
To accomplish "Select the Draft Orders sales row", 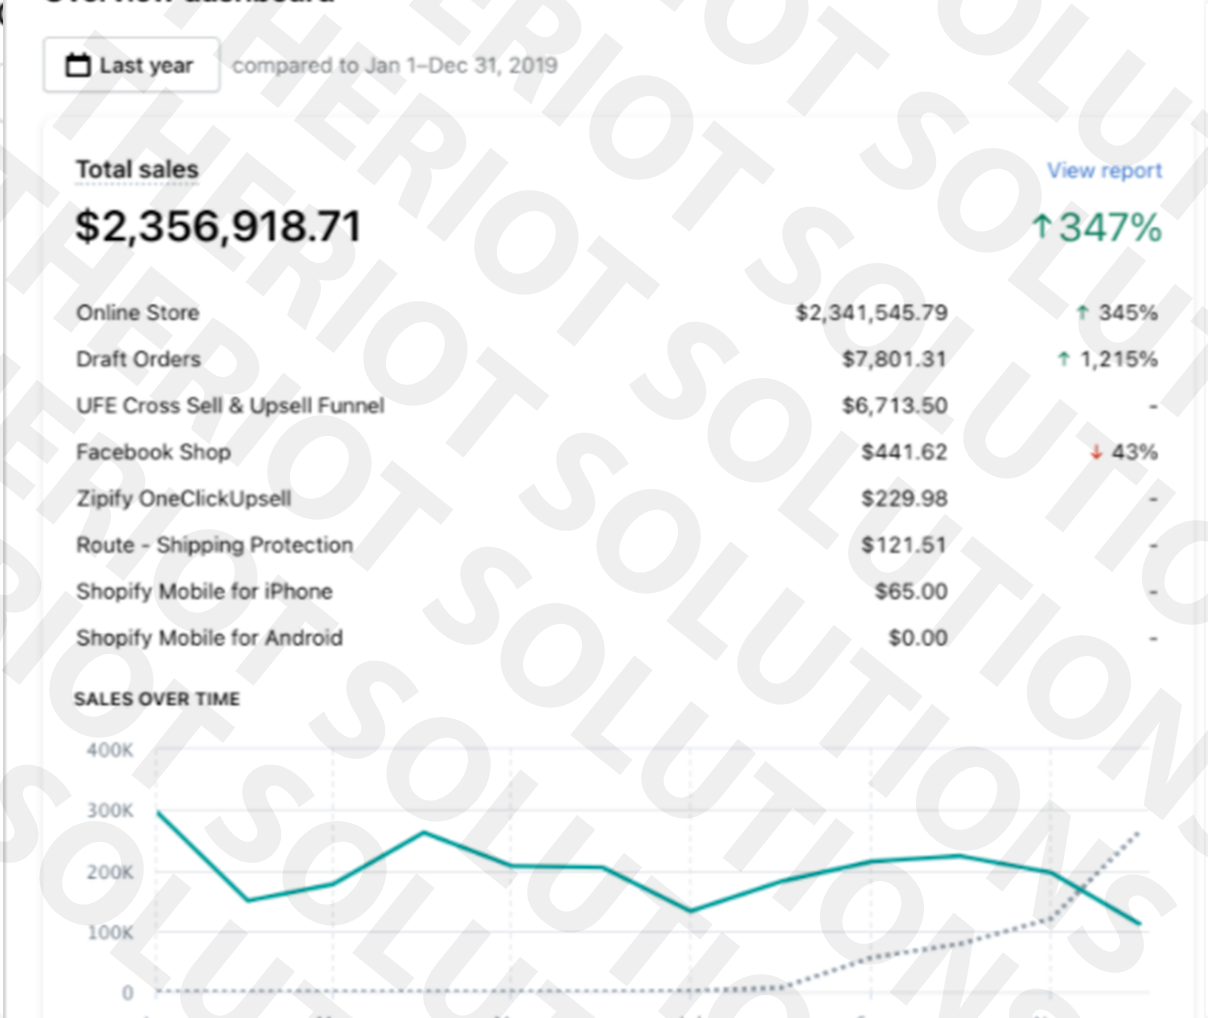I will click(138, 359).
